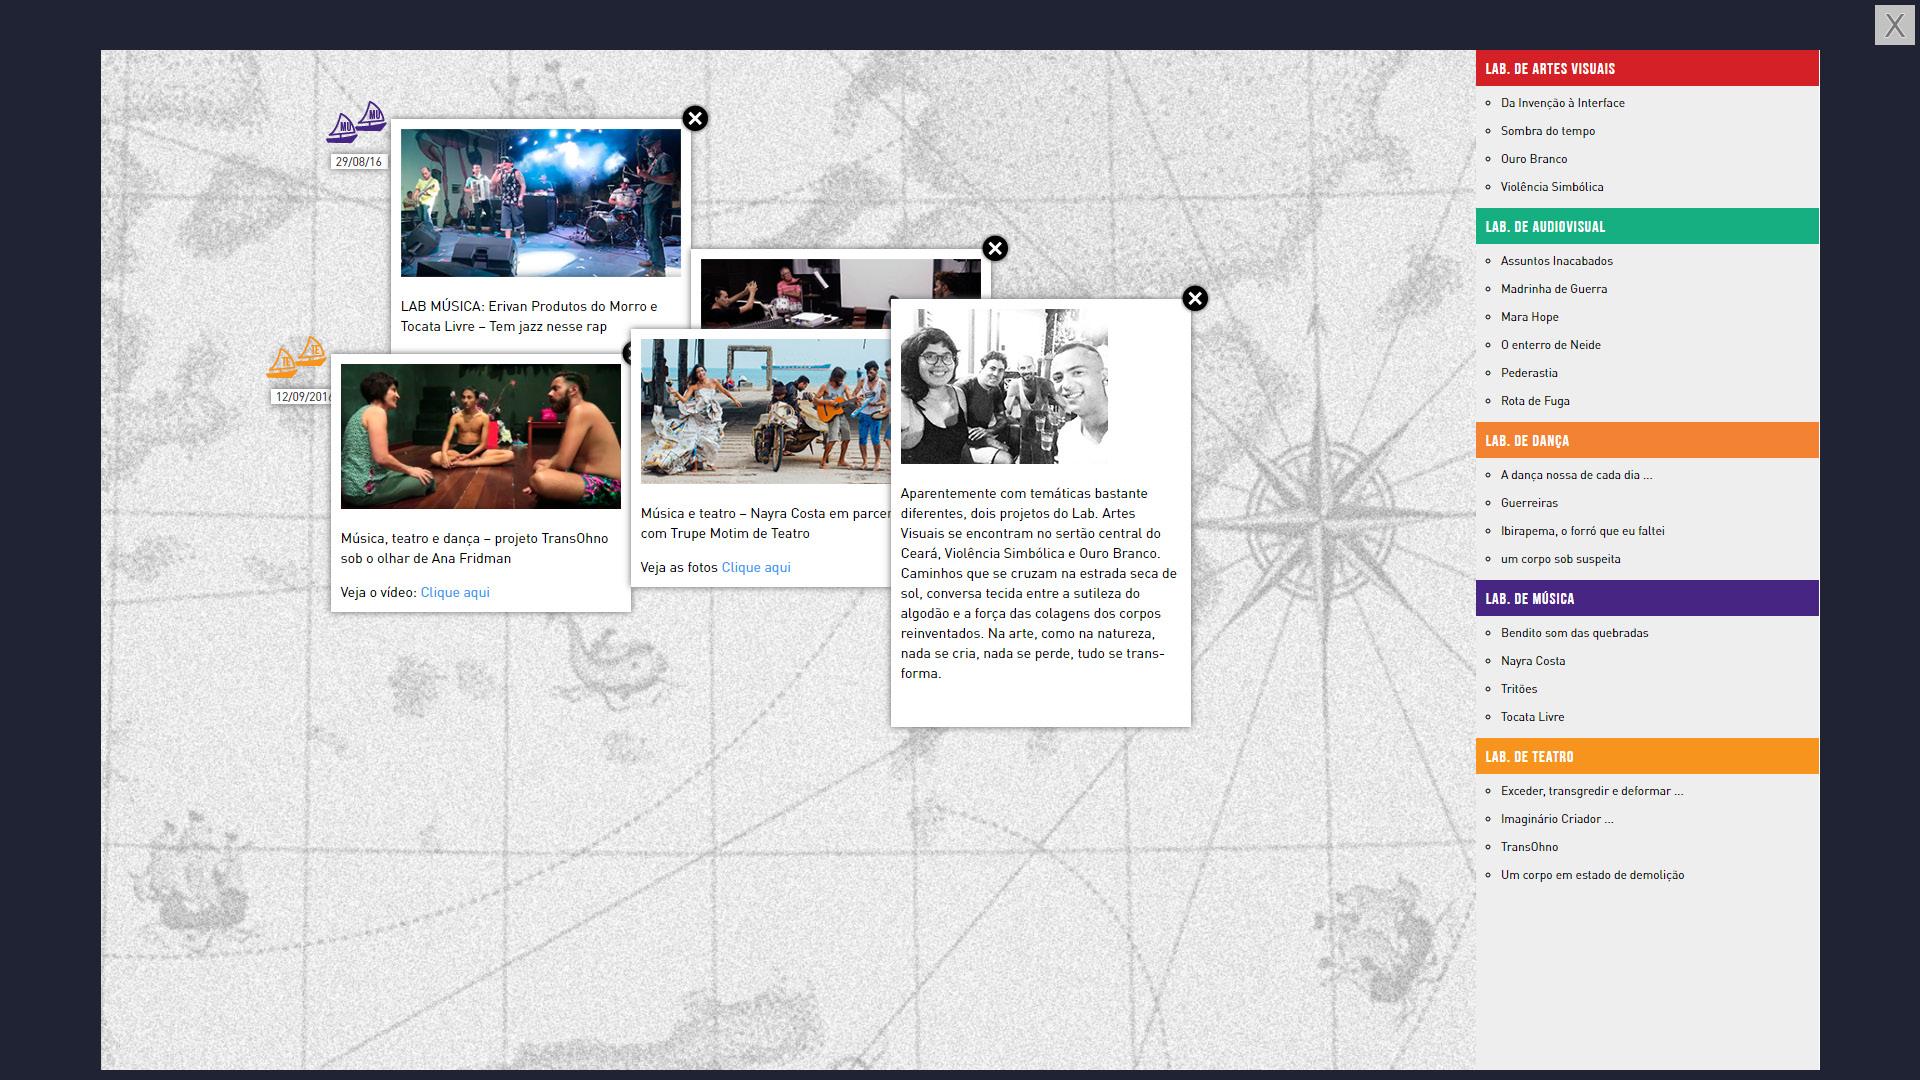
Task: Open the Tocata Livre project link
Action: coord(1532,717)
